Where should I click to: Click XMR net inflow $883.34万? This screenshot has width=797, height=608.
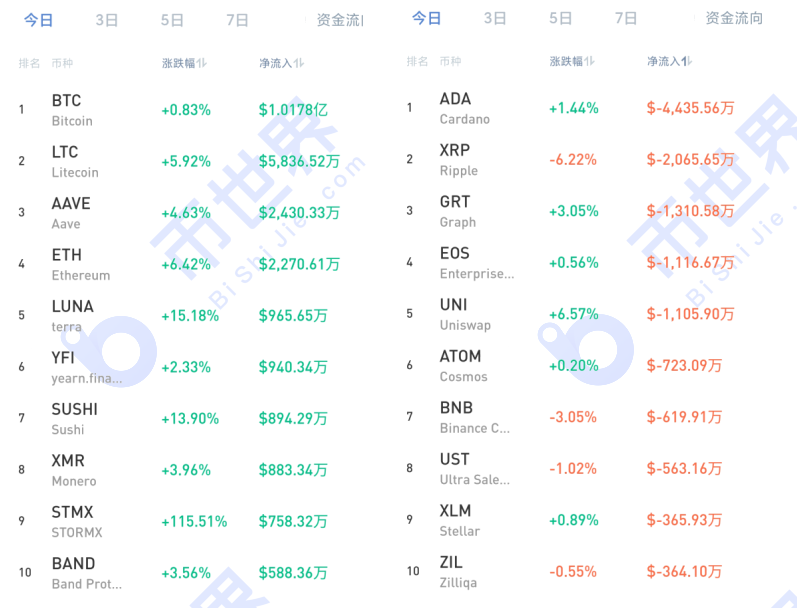point(293,470)
